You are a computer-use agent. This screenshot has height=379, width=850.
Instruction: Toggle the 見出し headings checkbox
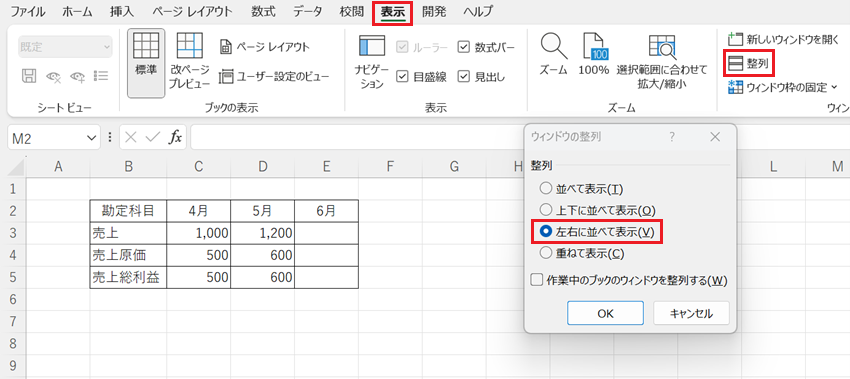coord(463,76)
